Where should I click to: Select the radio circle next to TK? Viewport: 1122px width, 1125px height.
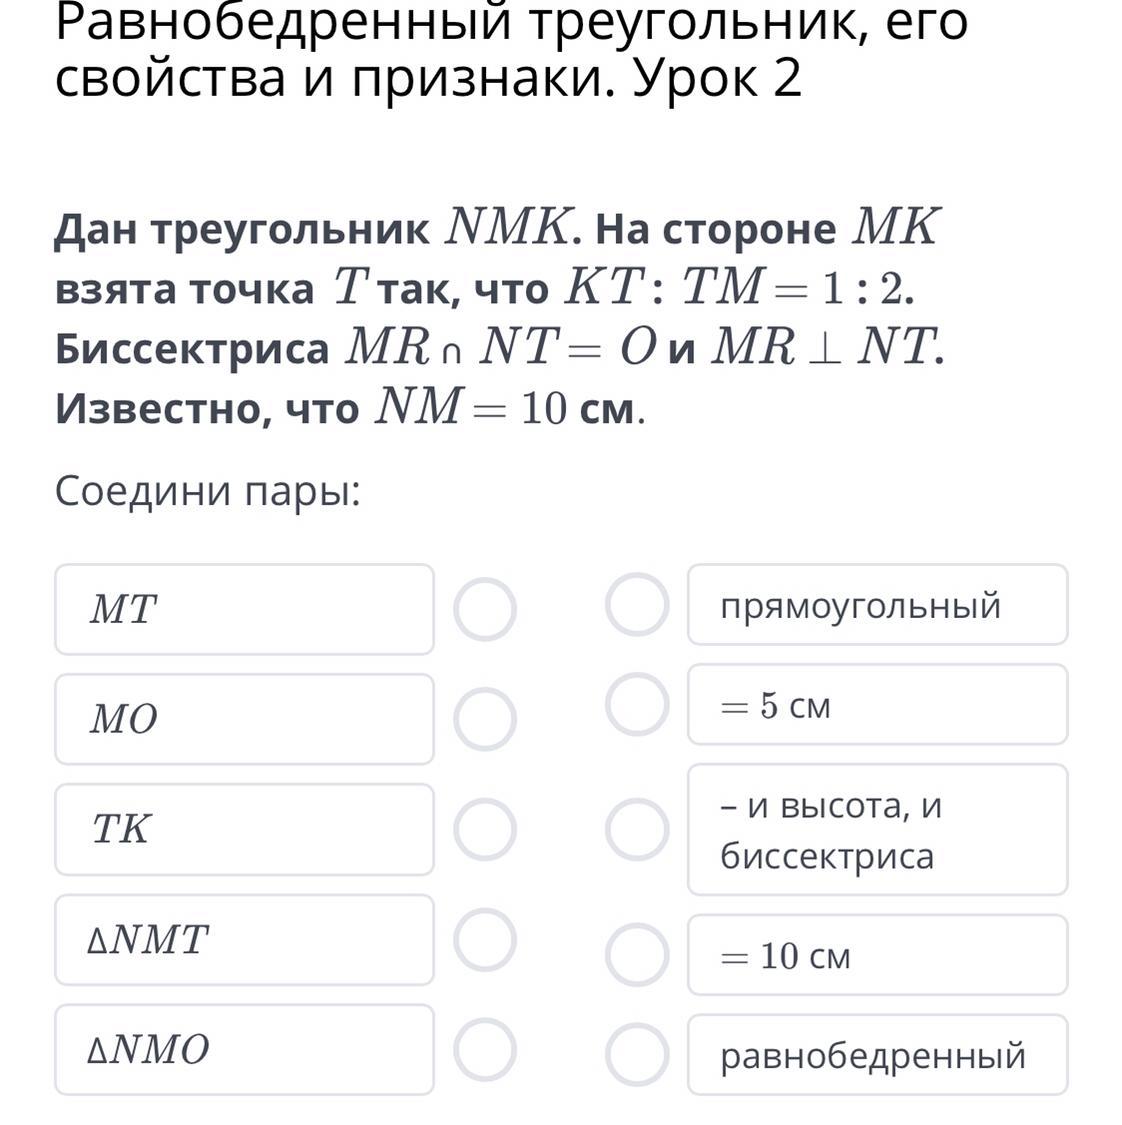(485, 829)
